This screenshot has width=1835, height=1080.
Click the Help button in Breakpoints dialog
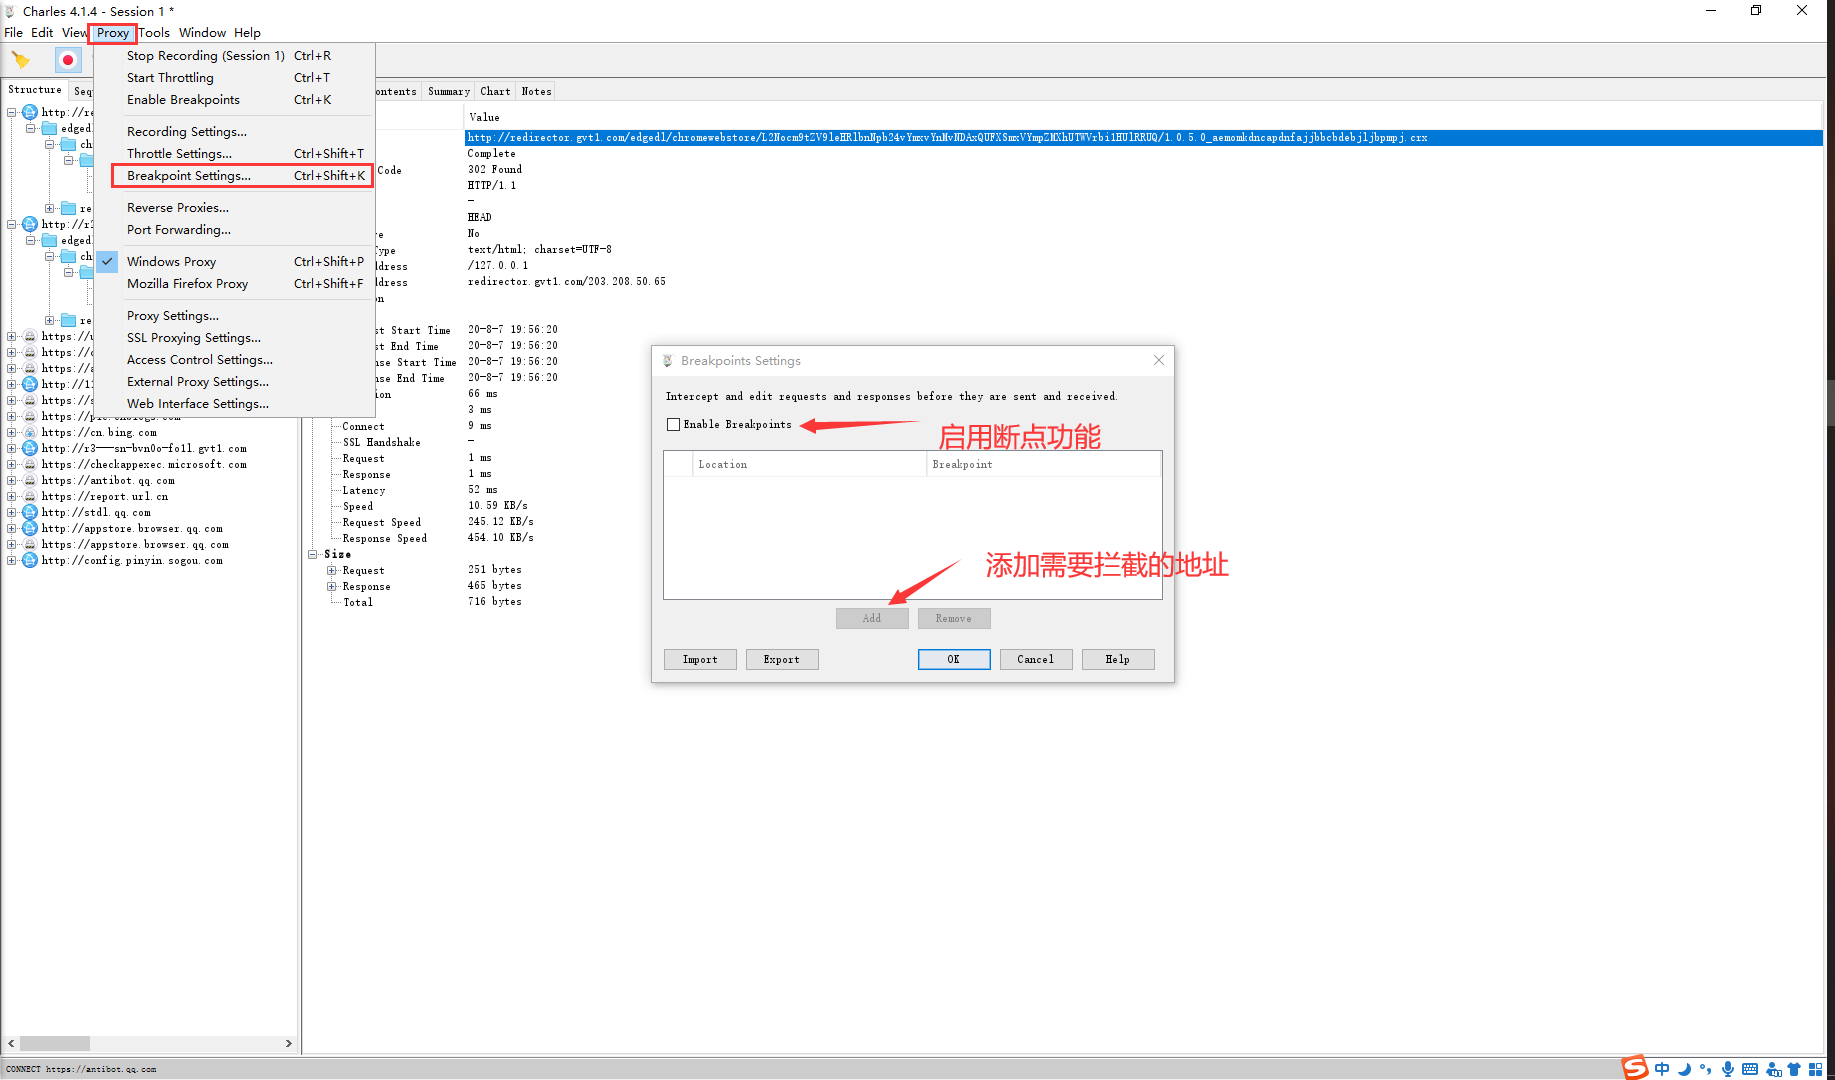pos(1118,660)
